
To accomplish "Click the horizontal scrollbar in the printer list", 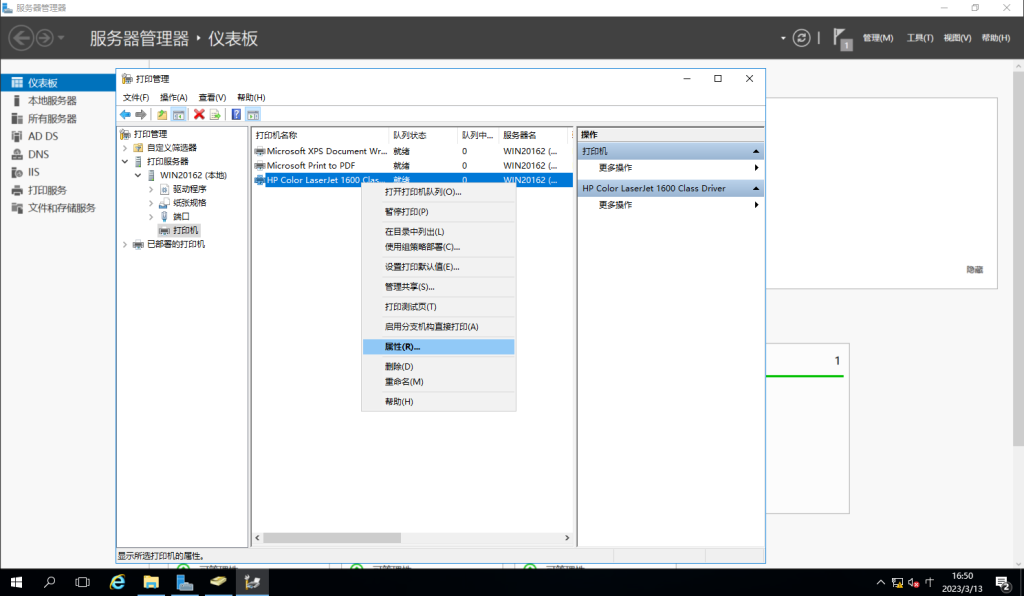I will (x=332, y=538).
